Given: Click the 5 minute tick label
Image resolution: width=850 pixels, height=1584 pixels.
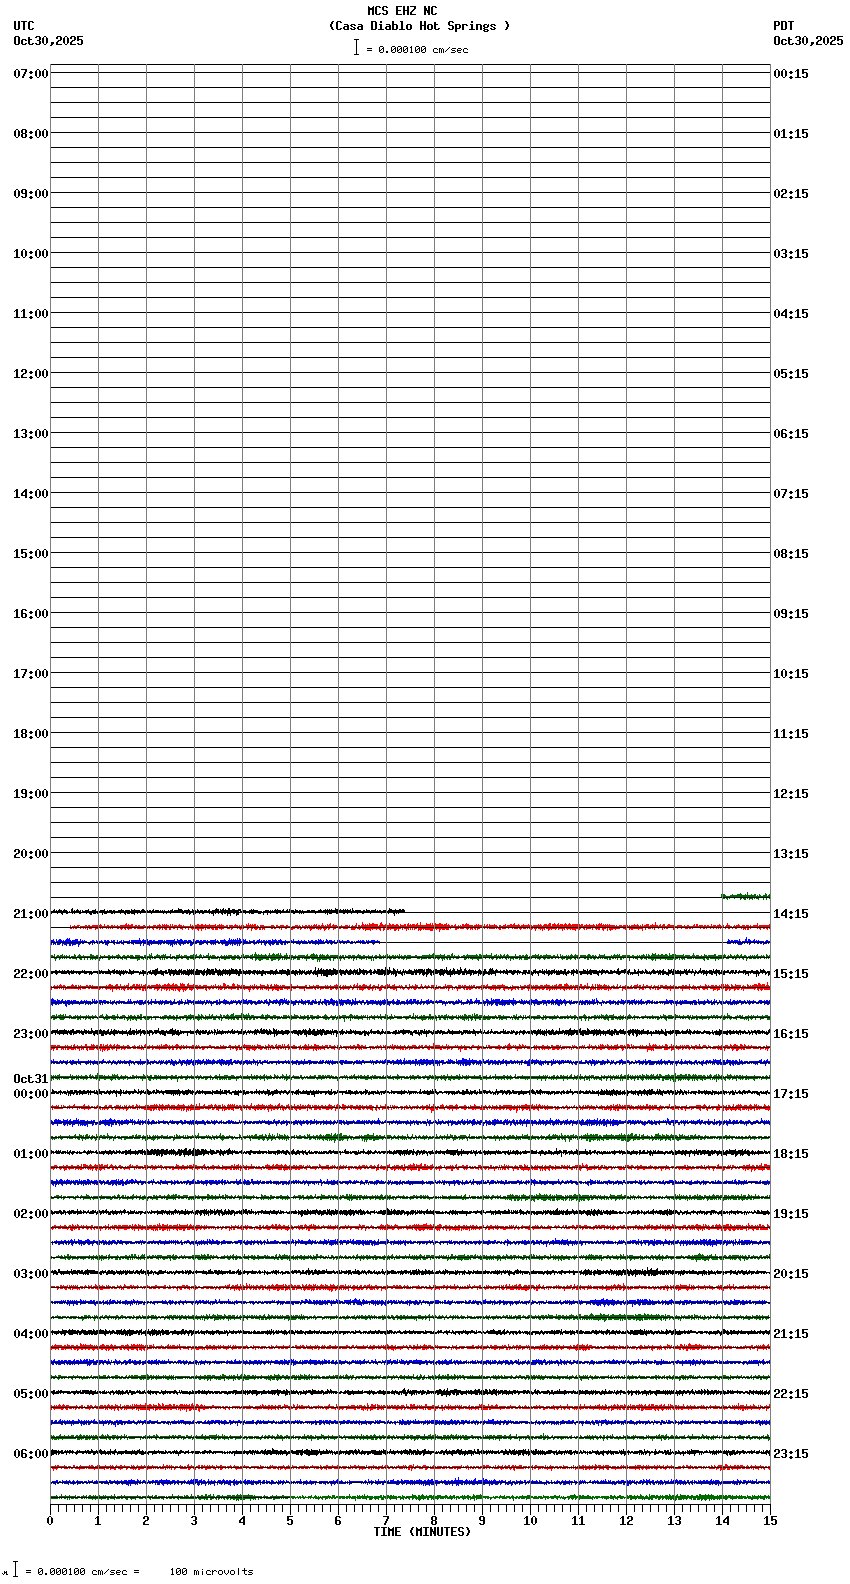Looking at the screenshot, I should (290, 1521).
